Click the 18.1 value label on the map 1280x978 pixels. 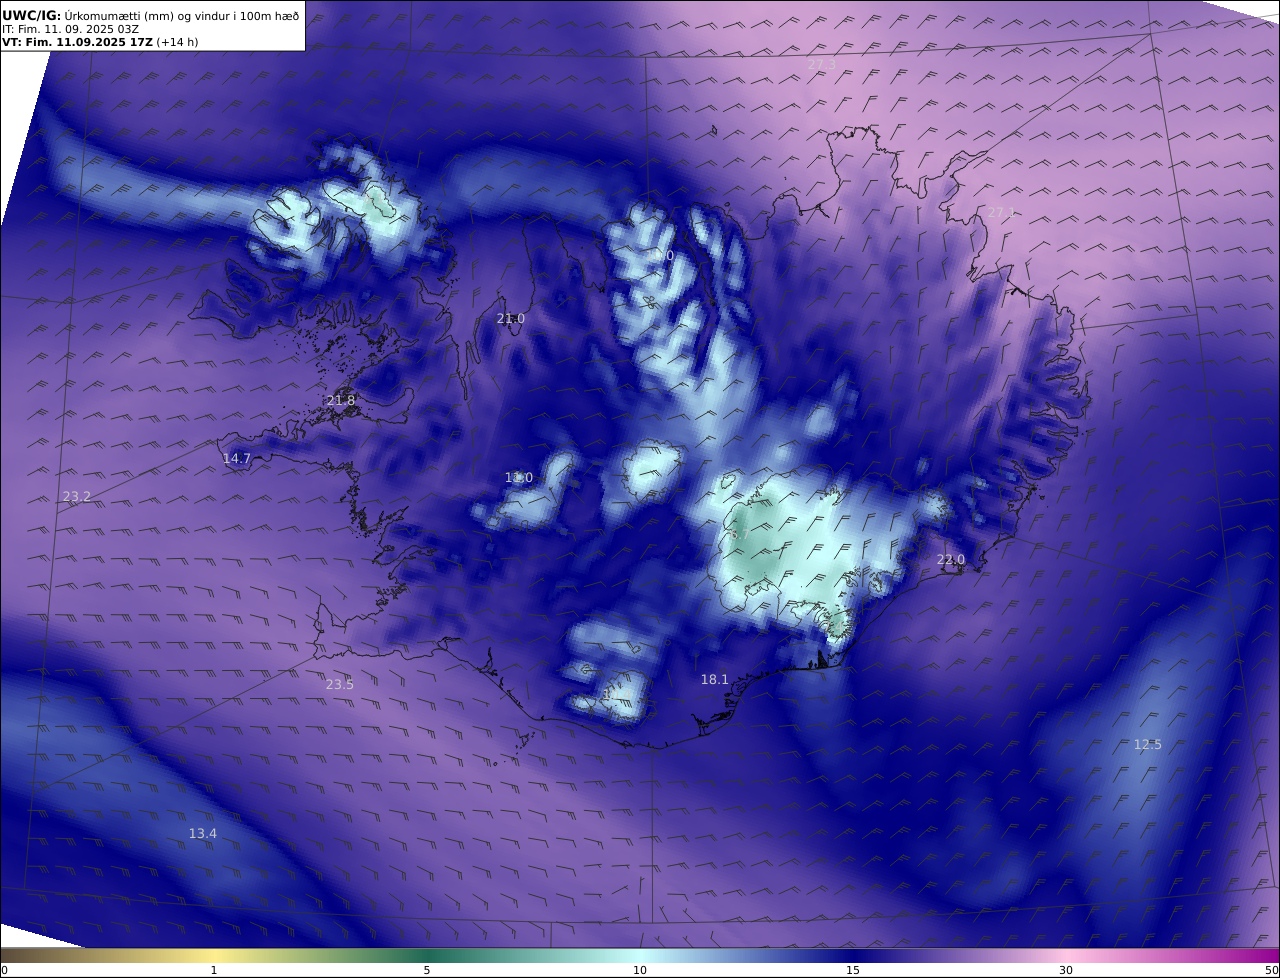714,680
